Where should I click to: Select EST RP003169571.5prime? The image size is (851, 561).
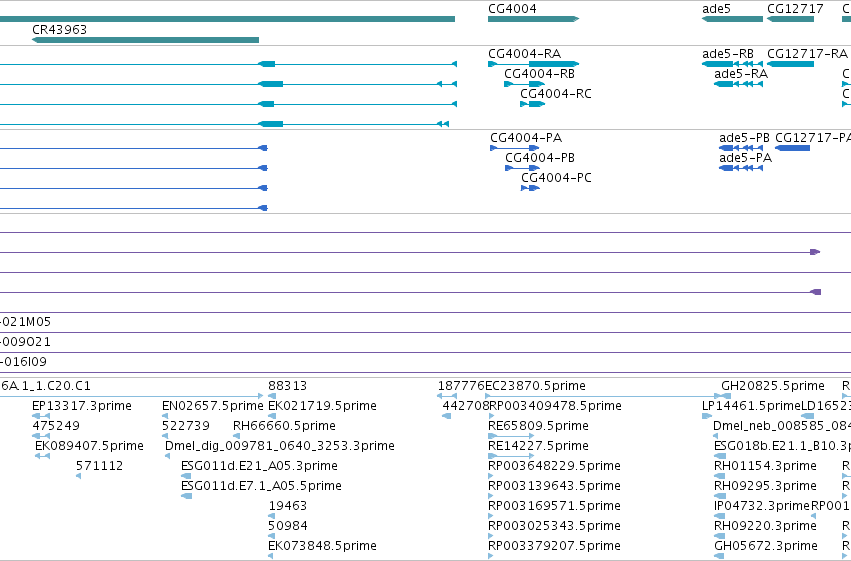(554, 506)
